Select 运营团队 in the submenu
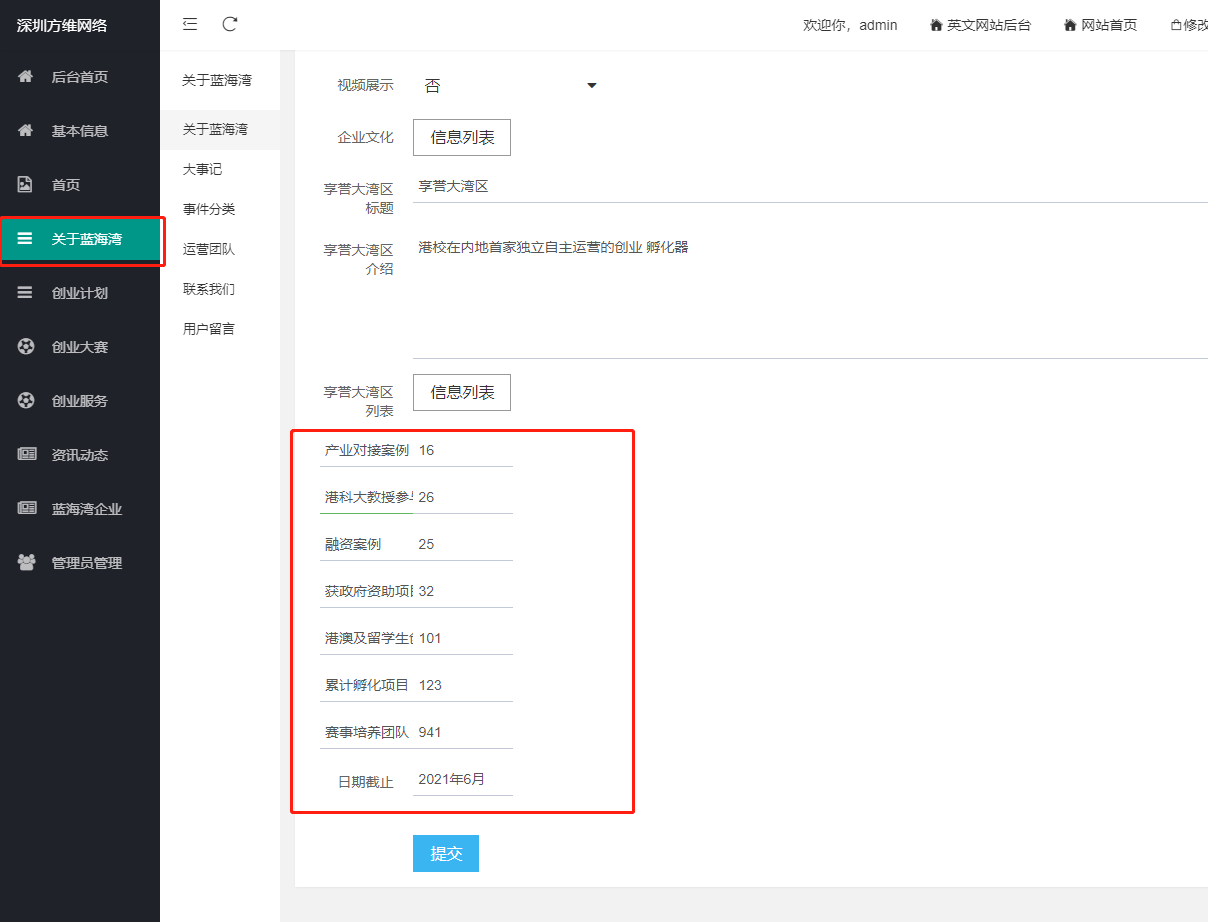This screenshot has width=1208, height=922. [208, 250]
